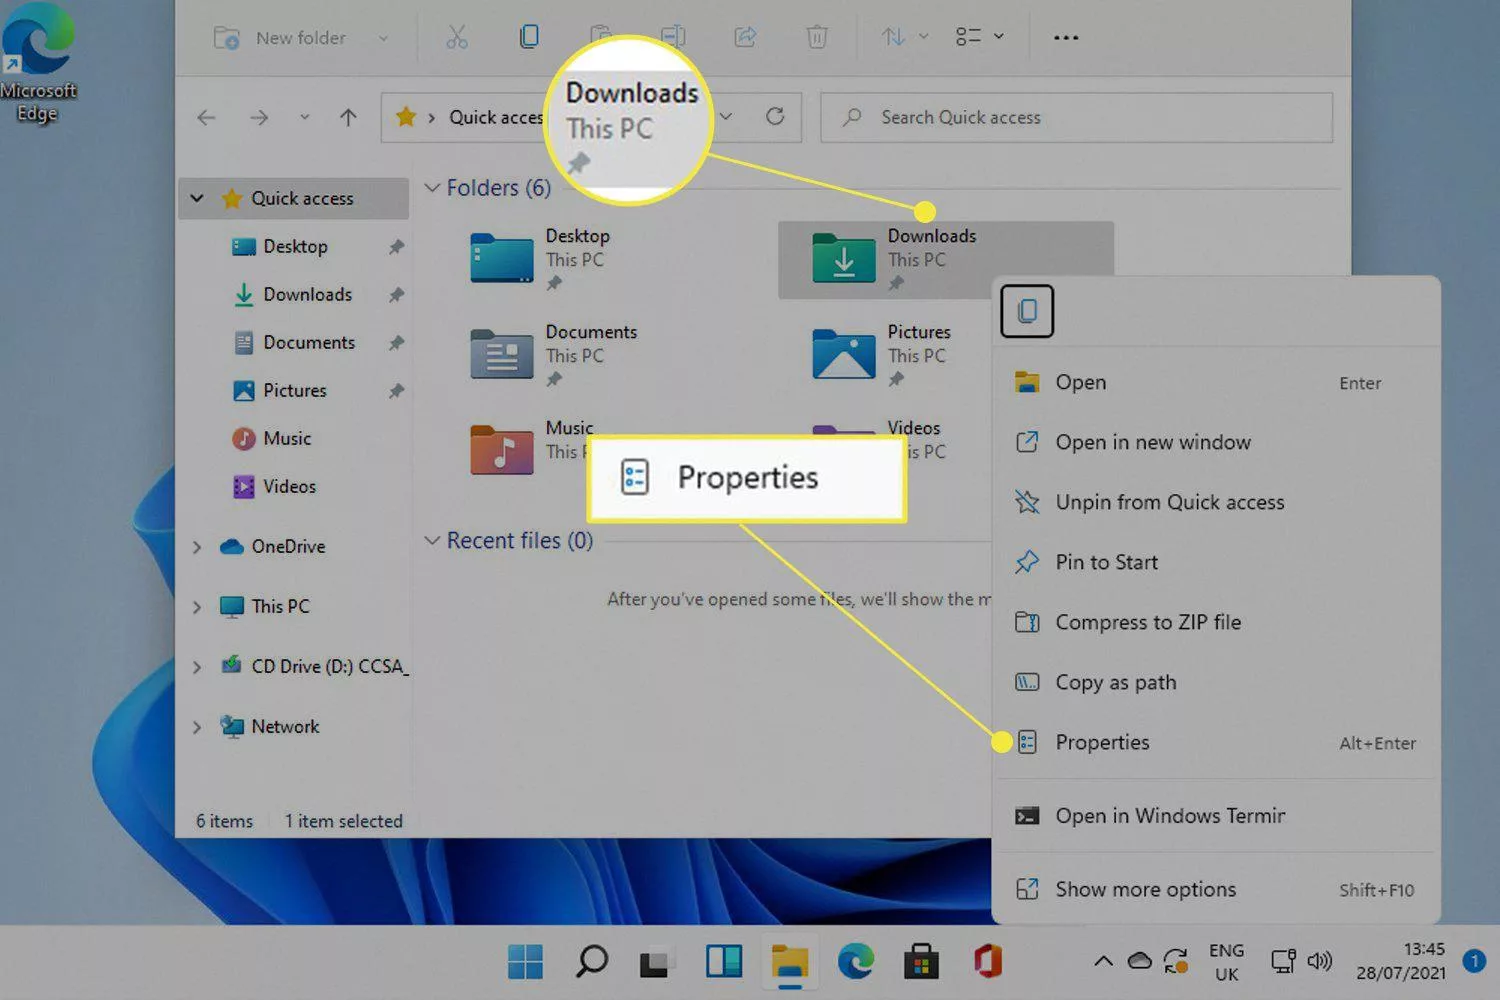Image resolution: width=1500 pixels, height=1000 pixels.
Task: Select Properties from the context menu
Action: click(x=1102, y=742)
